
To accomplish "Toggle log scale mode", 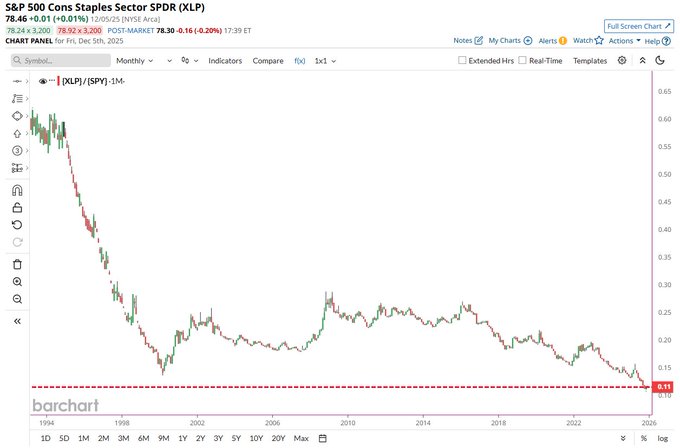I will 663,438.
